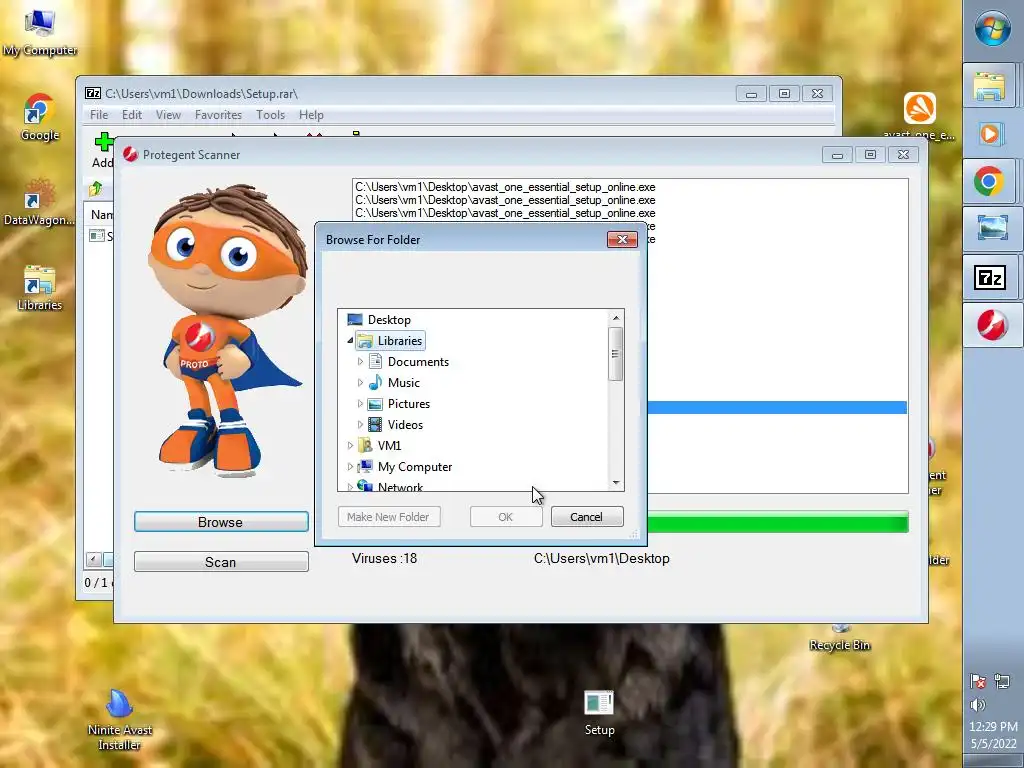Click 7-Zip list scroll-left arrow
The height and width of the screenshot is (768, 1024).
[x=93, y=559]
